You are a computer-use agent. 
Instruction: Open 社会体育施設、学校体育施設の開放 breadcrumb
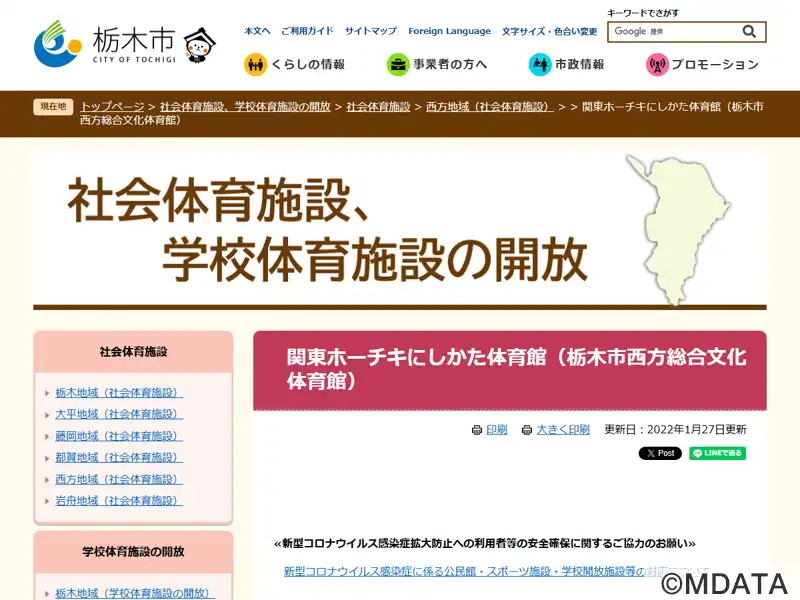(245, 107)
